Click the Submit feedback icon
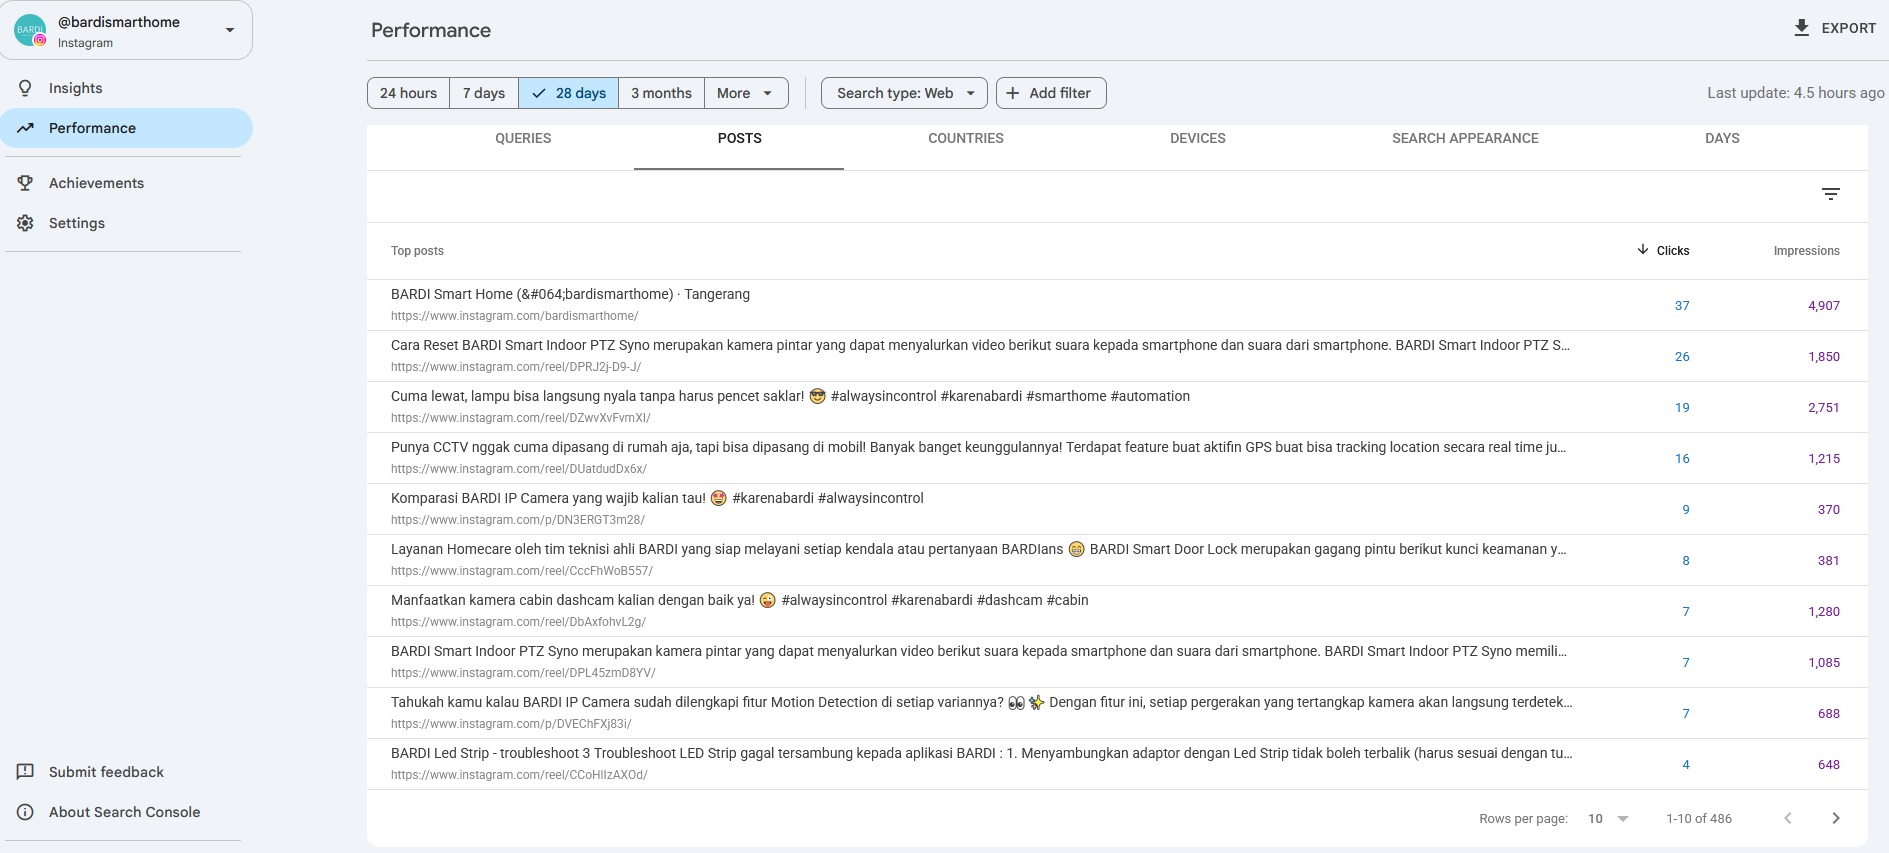The width and height of the screenshot is (1889, 853). tap(25, 772)
